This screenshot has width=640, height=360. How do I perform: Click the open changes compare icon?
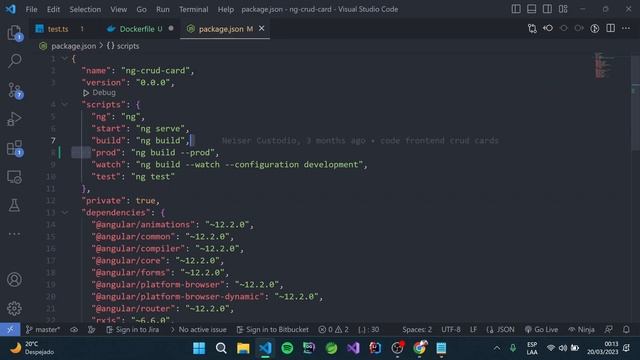pyautogui.click(x=532, y=29)
